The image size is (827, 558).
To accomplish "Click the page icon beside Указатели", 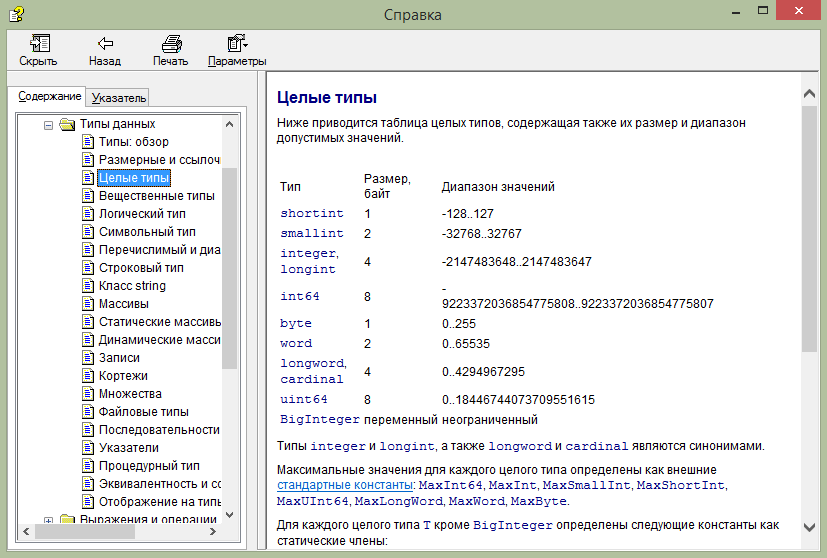I will [x=88, y=447].
